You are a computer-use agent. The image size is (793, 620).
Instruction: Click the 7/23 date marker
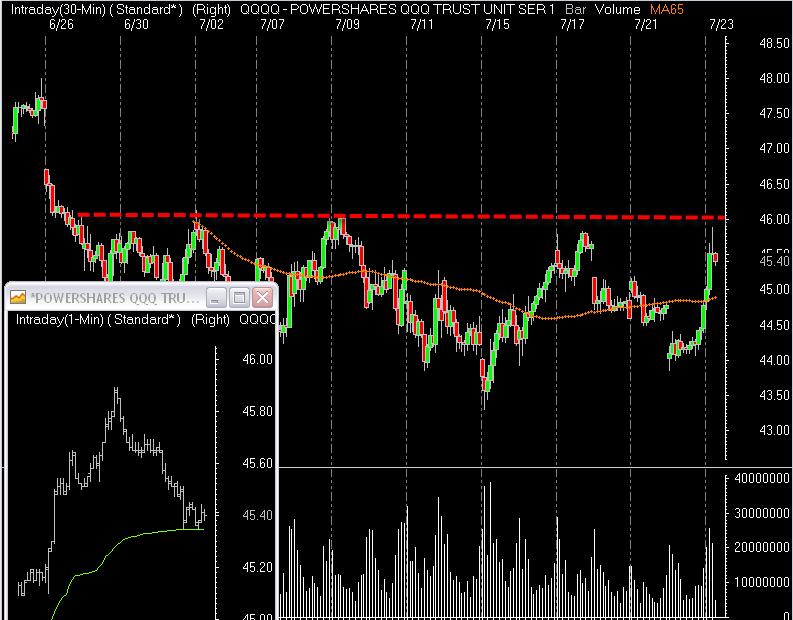click(x=721, y=24)
